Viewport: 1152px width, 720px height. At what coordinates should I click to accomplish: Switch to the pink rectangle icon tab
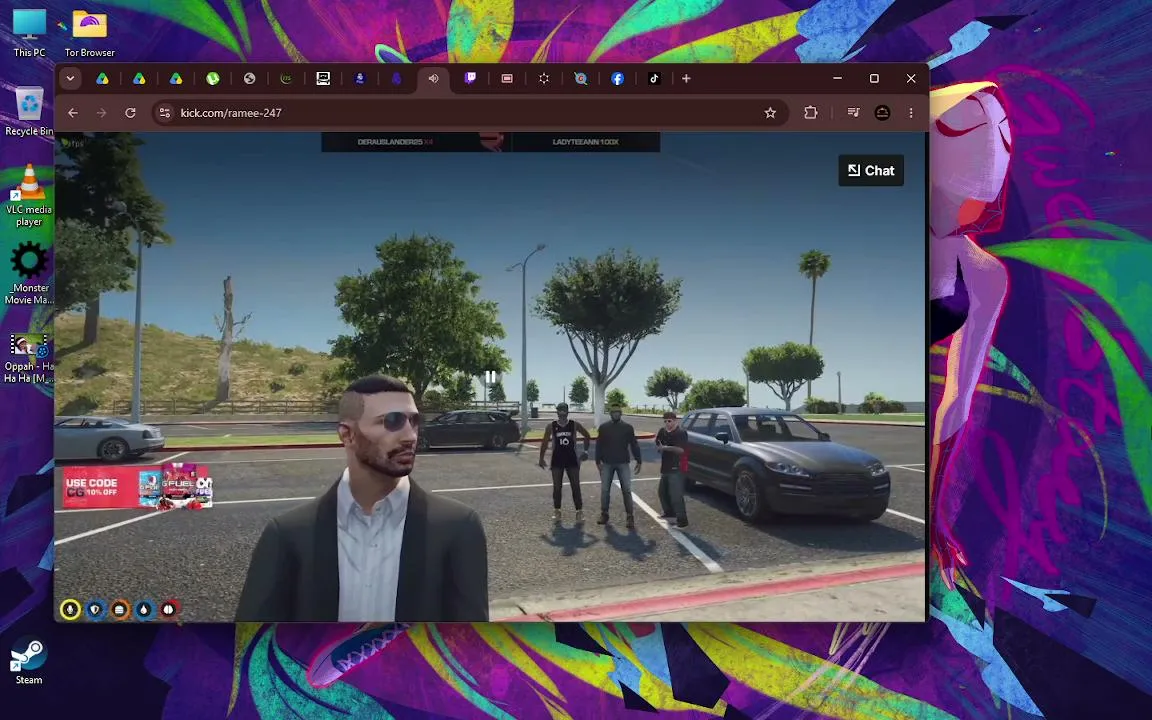[x=507, y=79]
